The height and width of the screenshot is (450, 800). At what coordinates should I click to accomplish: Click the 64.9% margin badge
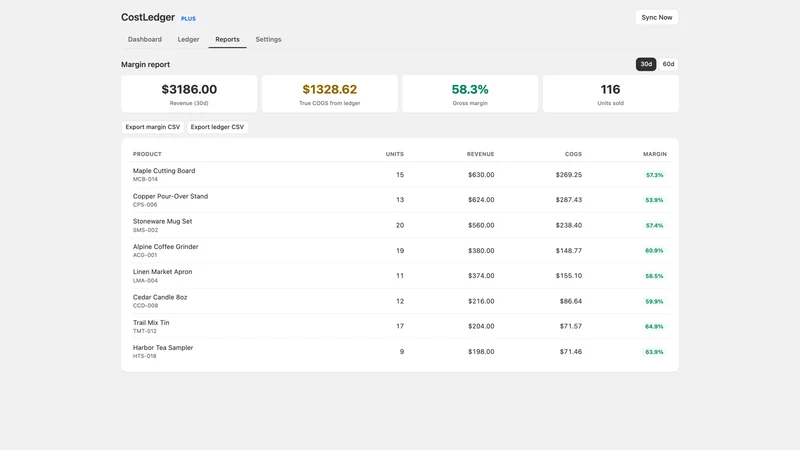(x=654, y=327)
